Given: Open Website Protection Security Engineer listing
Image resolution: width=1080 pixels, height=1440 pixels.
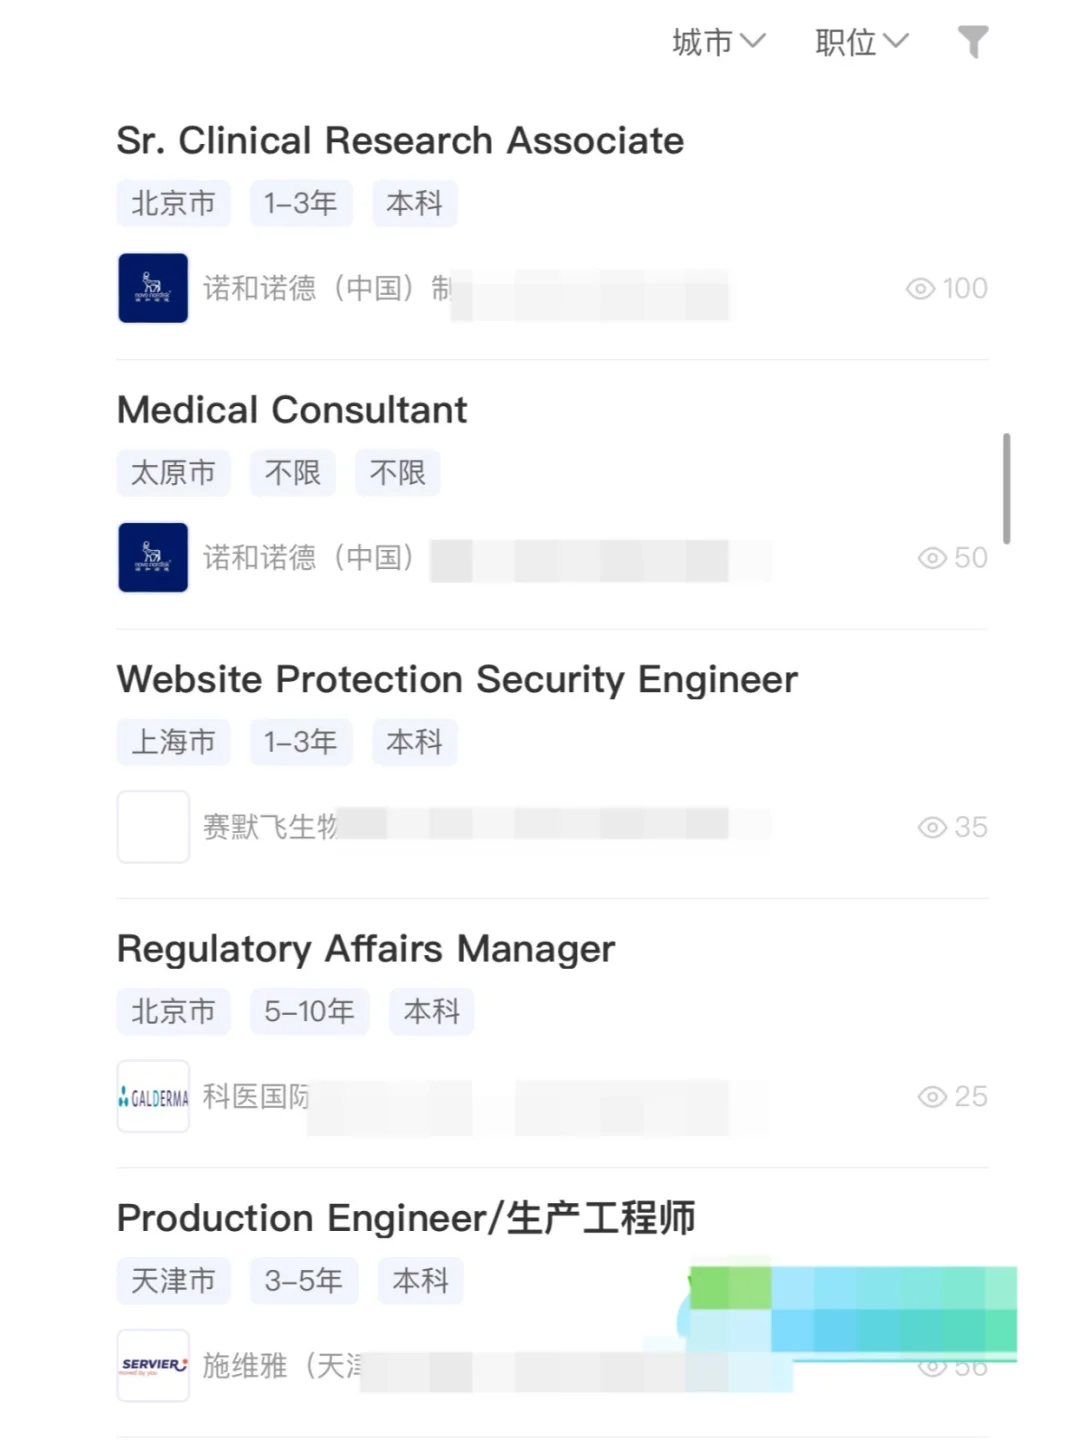Looking at the screenshot, I should [457, 680].
